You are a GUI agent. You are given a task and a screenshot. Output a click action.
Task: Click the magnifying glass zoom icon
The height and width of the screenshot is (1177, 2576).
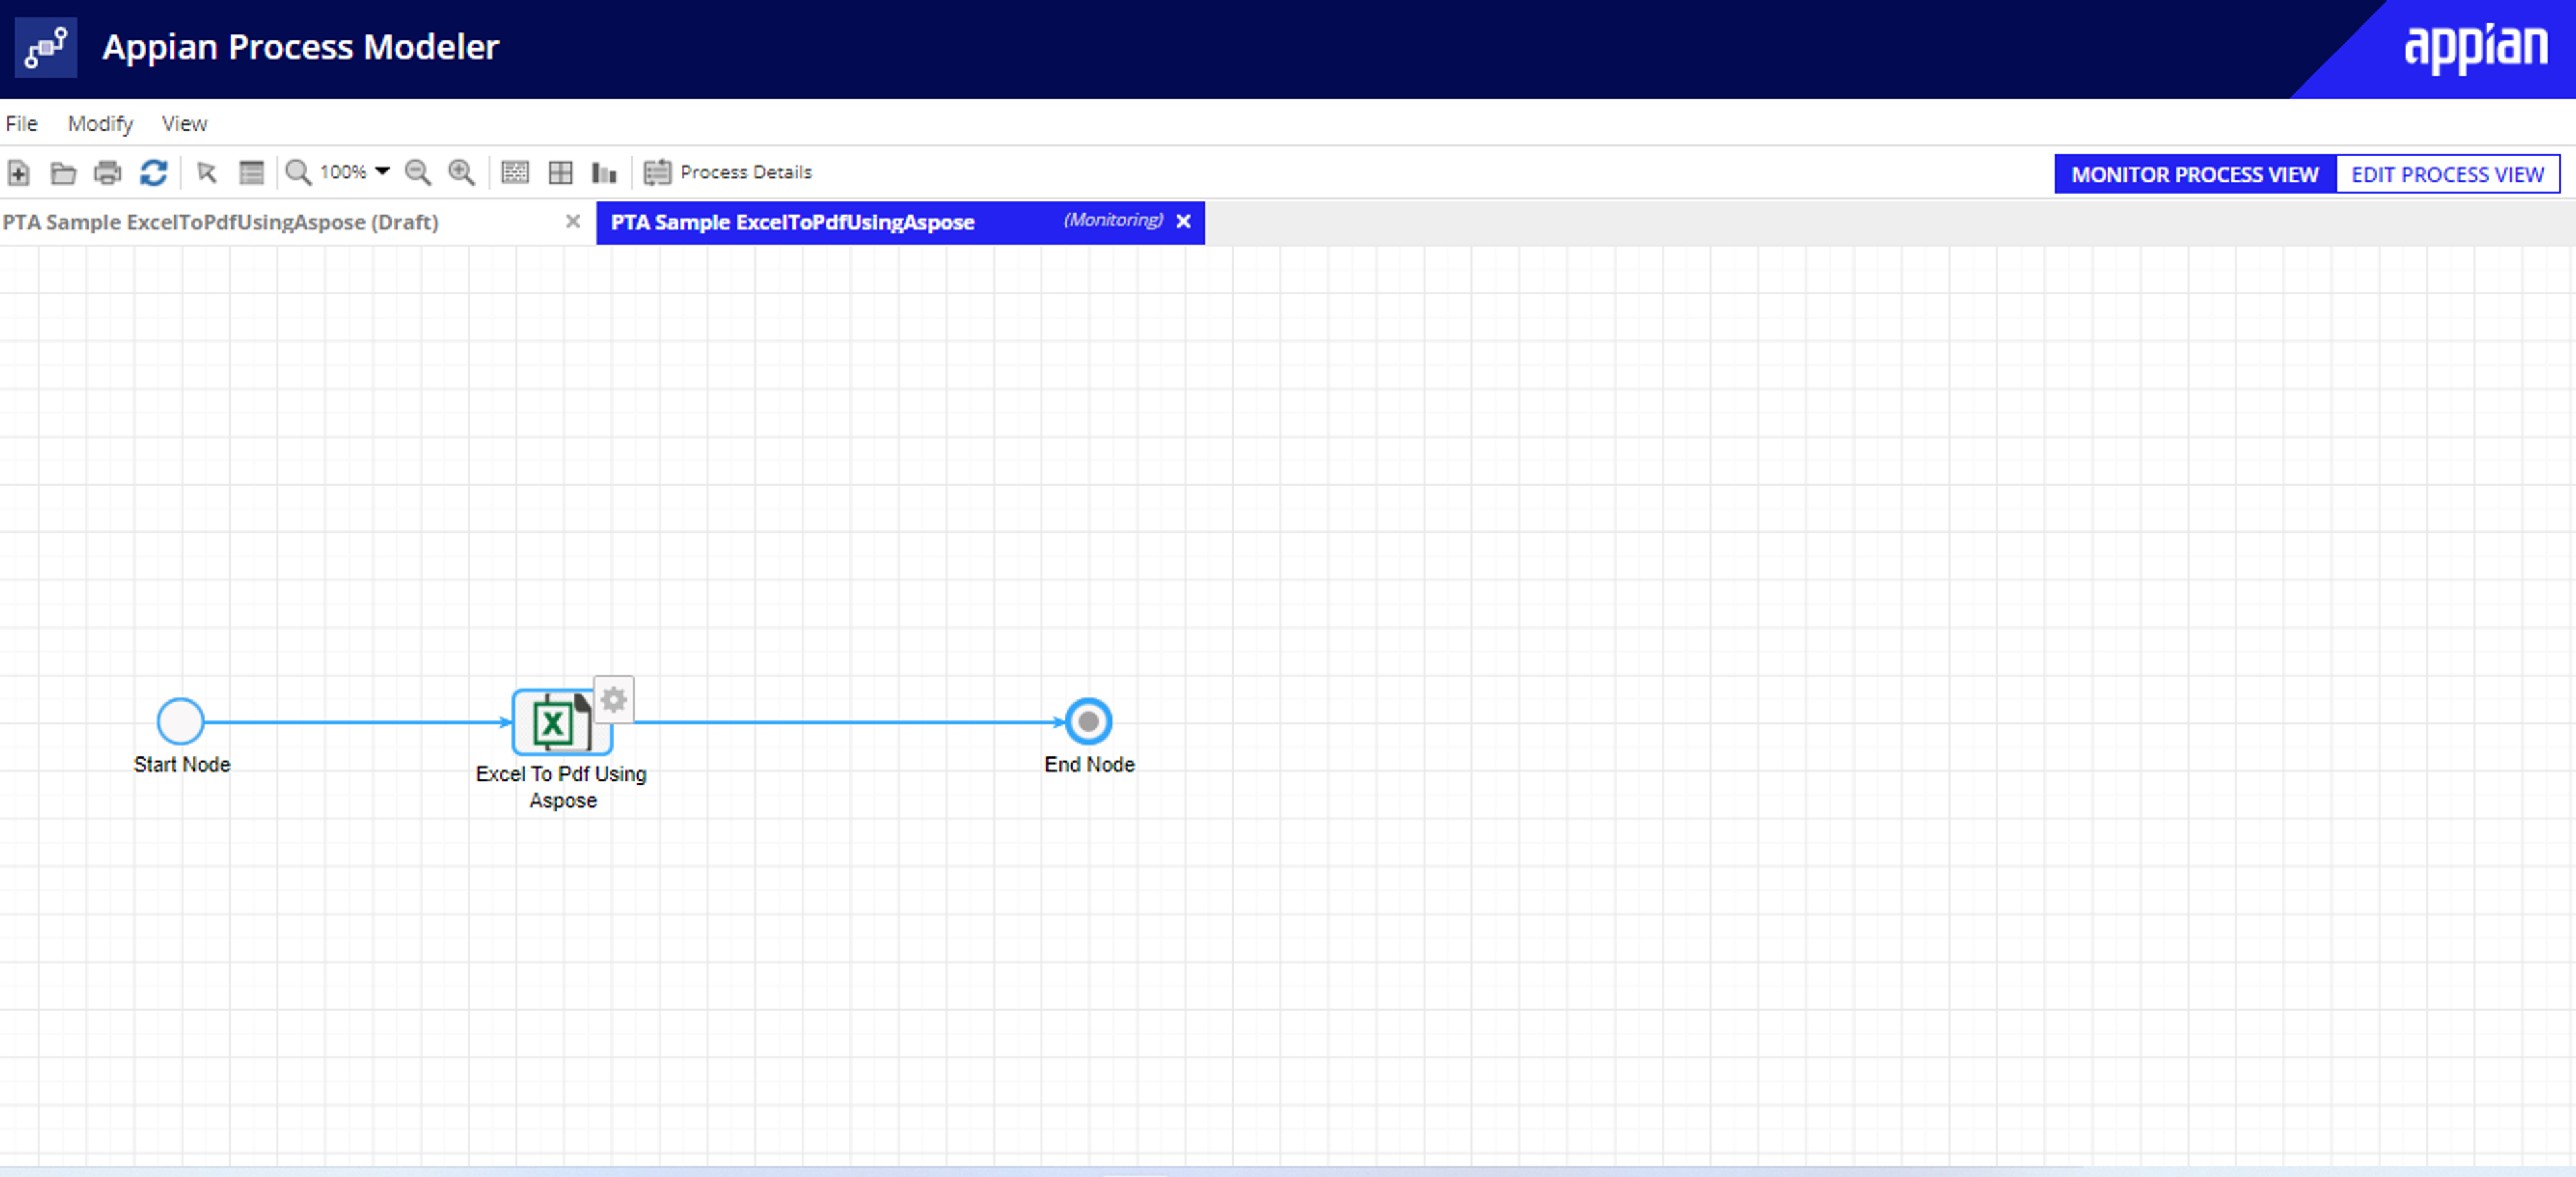tap(298, 173)
